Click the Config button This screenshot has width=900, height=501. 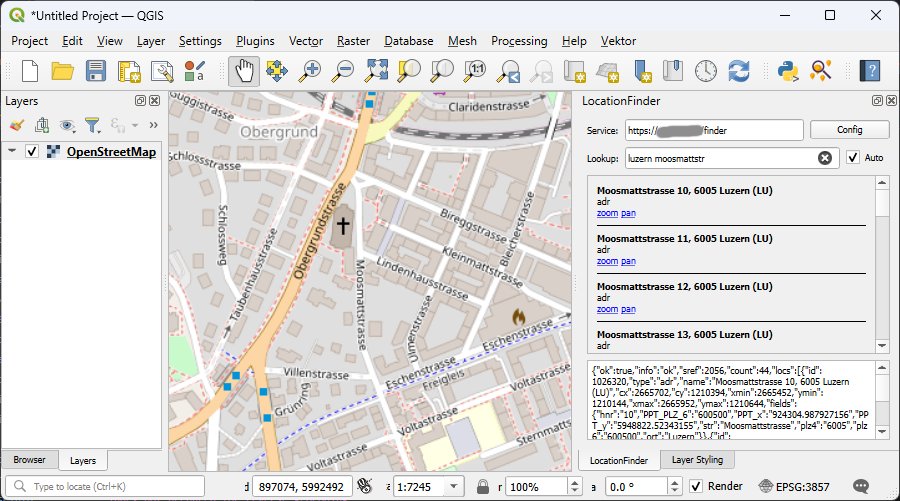pos(849,130)
